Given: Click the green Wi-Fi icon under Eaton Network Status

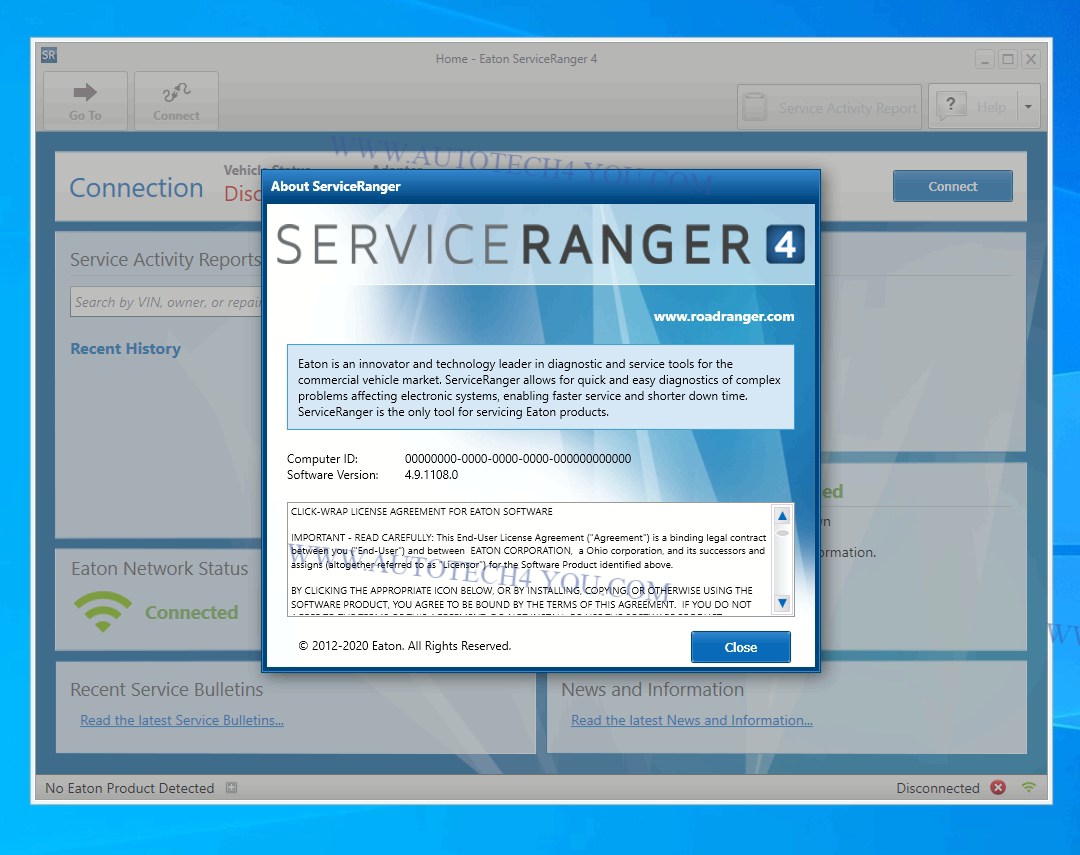Looking at the screenshot, I should 102,612.
